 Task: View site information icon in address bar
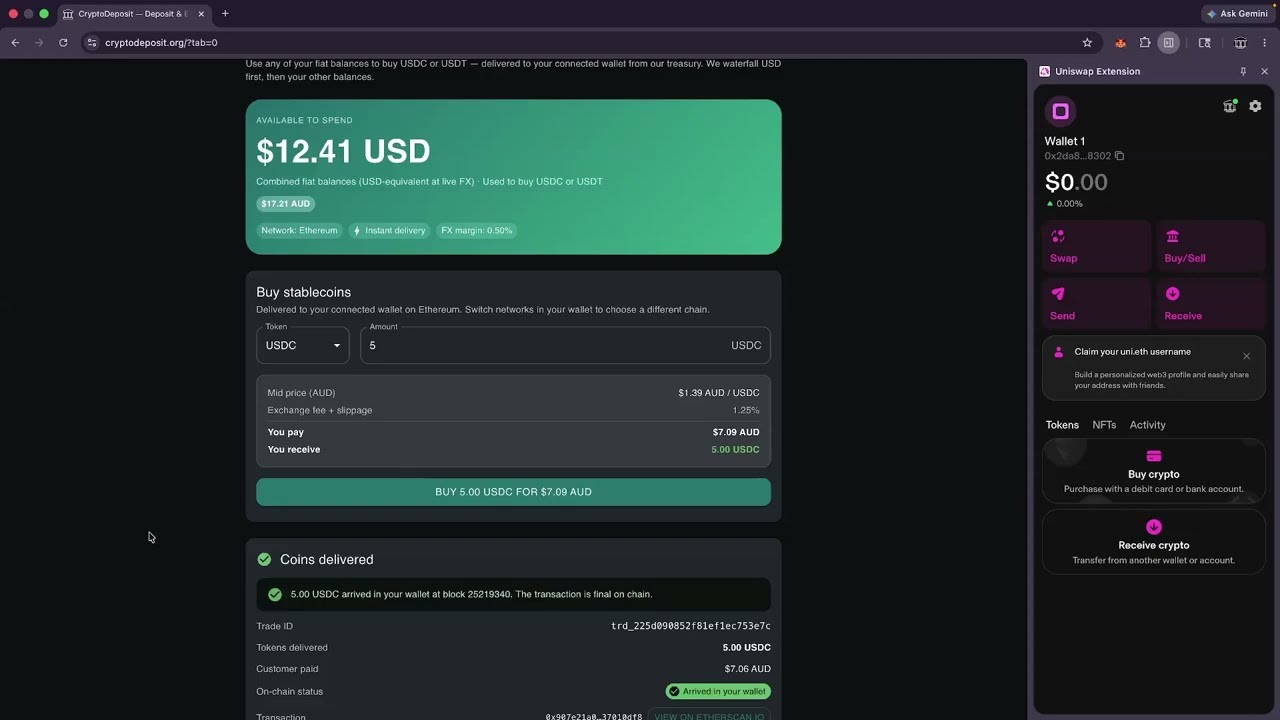click(92, 43)
